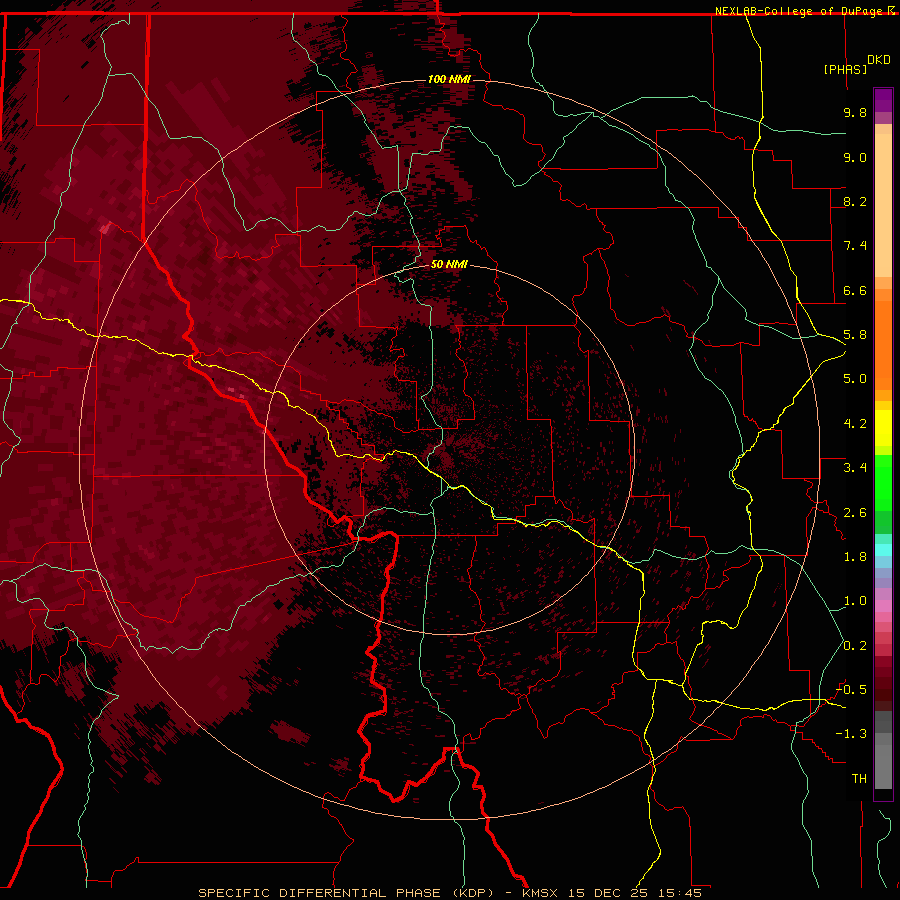Viewport: 900px width, 900px height.
Task: Click the 2.6 value on the color scale
Action: pos(855,513)
